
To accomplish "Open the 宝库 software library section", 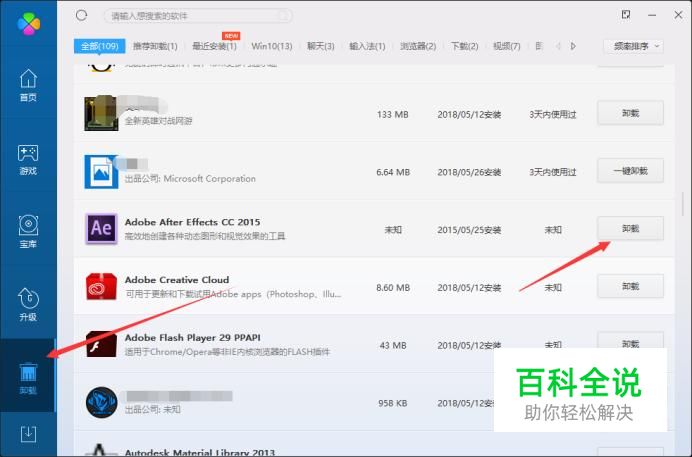I will [x=28, y=232].
